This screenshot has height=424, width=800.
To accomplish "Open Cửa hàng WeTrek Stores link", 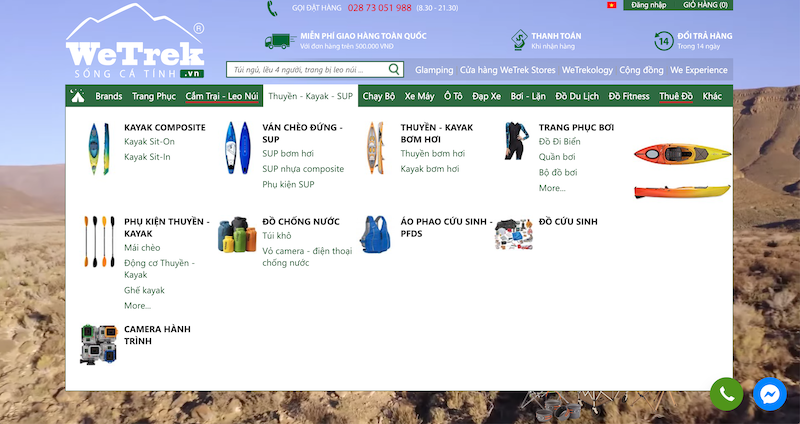I will (507, 70).
